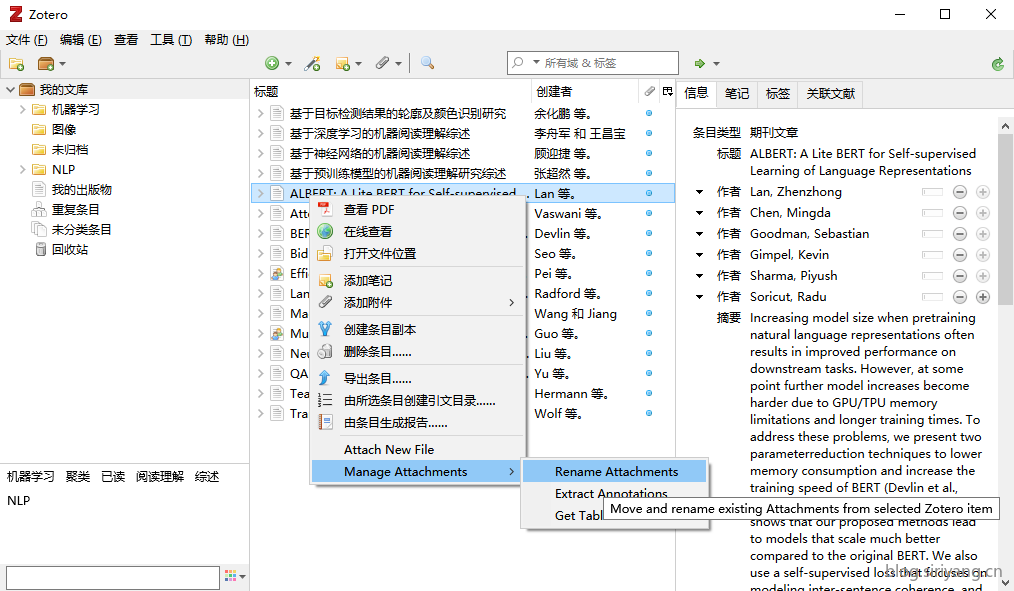Screen dimensions: 1014x591
Task: Click the green Locate arrow icon
Action: pos(699,63)
